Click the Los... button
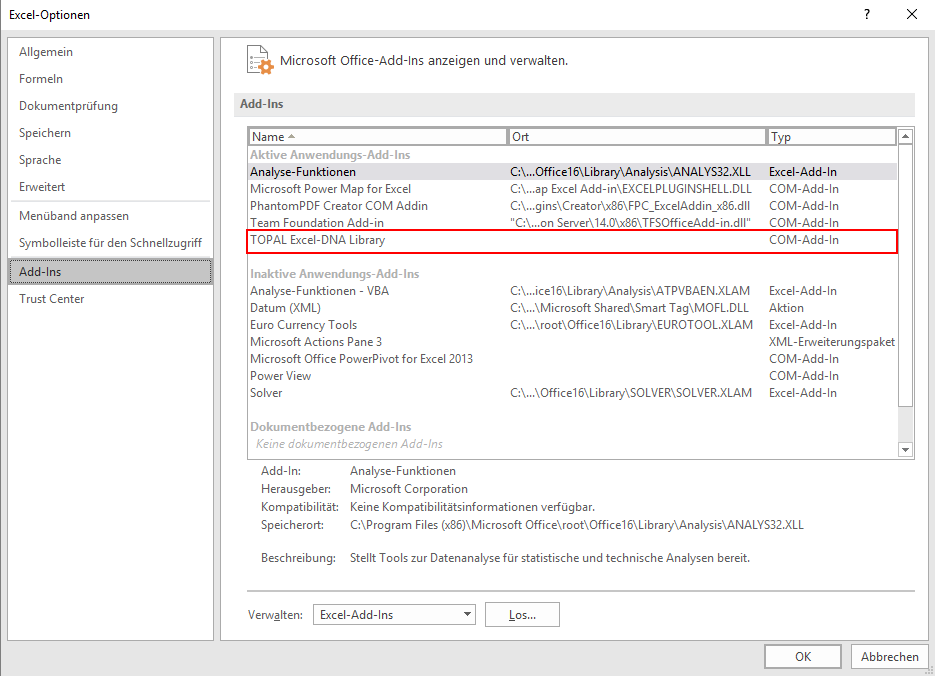Screen dimensions: 935x676 click(521, 615)
